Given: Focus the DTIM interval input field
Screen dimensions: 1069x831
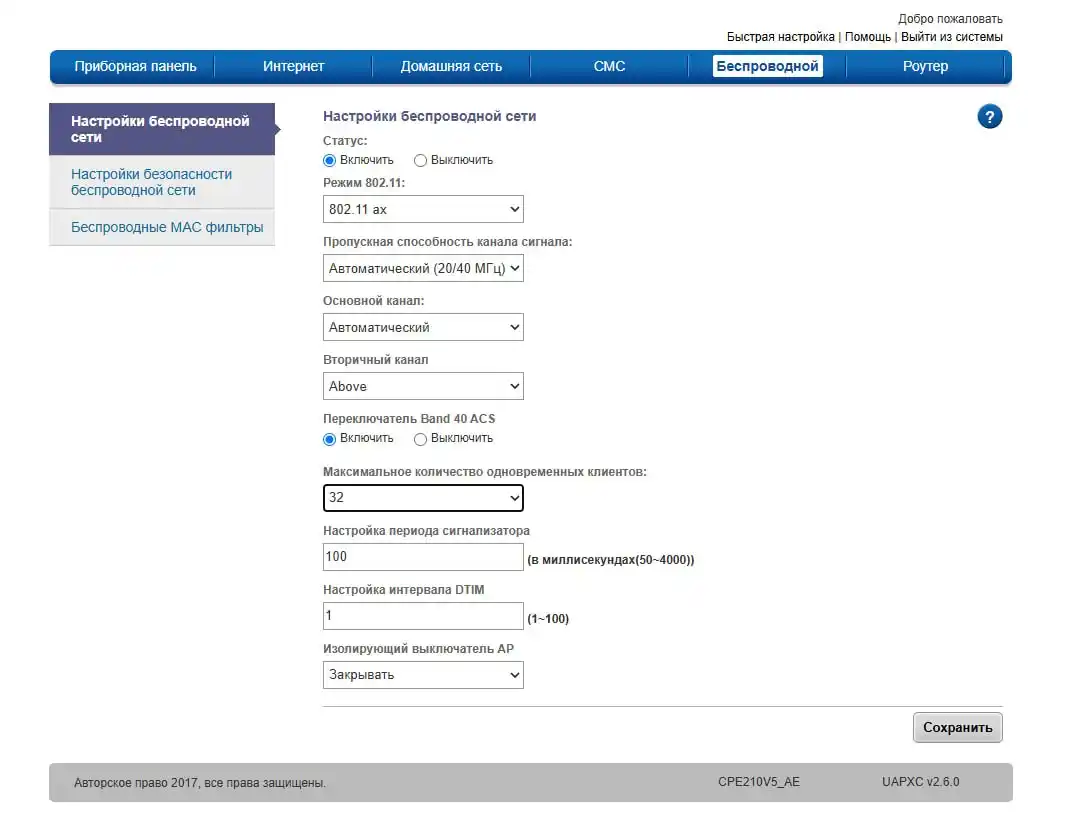Looking at the screenshot, I should (x=423, y=616).
